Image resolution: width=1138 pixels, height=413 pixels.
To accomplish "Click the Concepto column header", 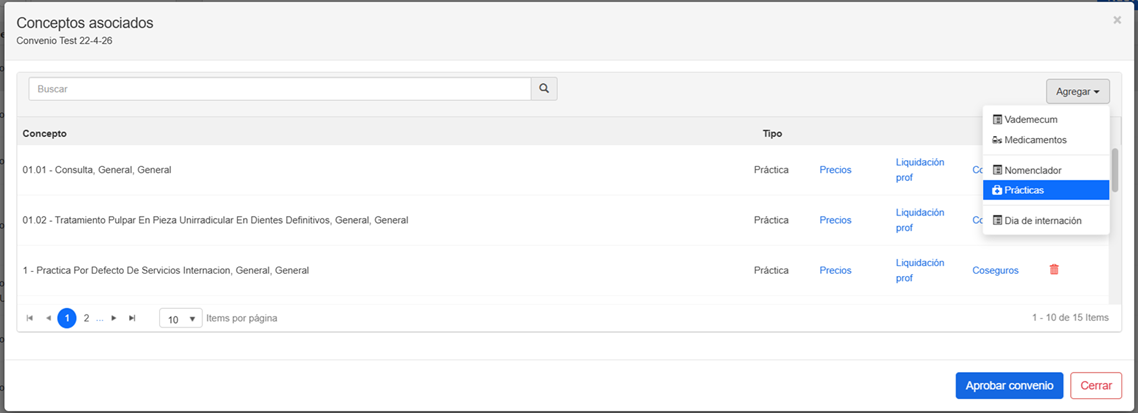I will (45, 134).
